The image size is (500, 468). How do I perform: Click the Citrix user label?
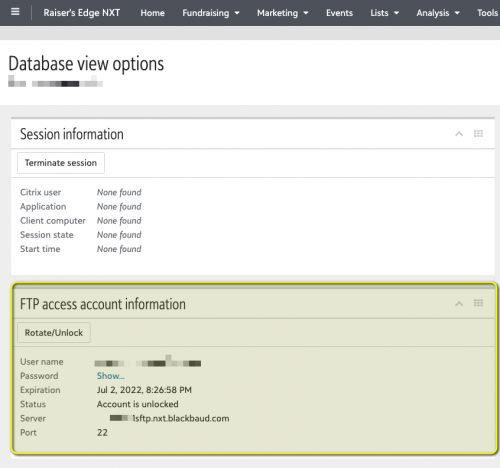point(40,192)
